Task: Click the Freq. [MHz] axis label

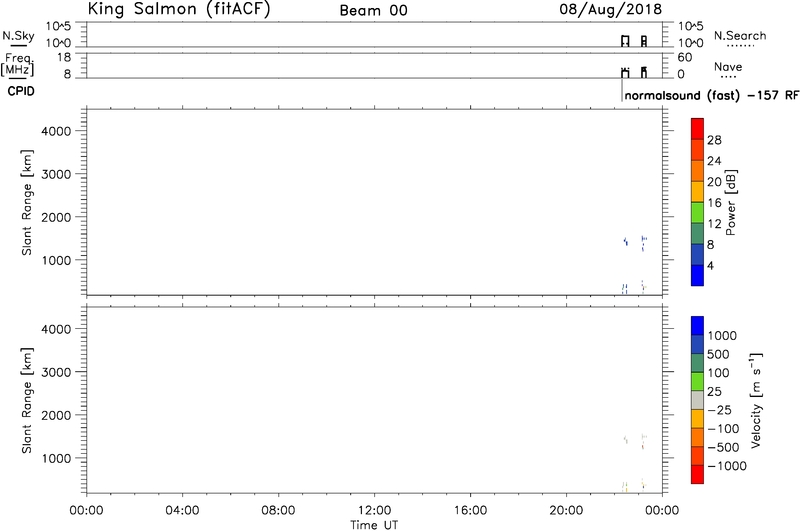Action: (x=18, y=64)
